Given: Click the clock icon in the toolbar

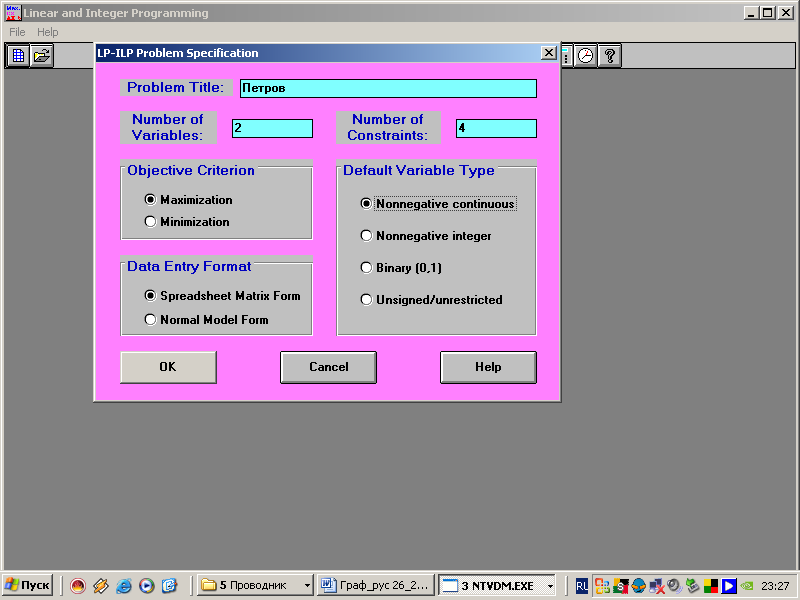Looking at the screenshot, I should (585, 56).
